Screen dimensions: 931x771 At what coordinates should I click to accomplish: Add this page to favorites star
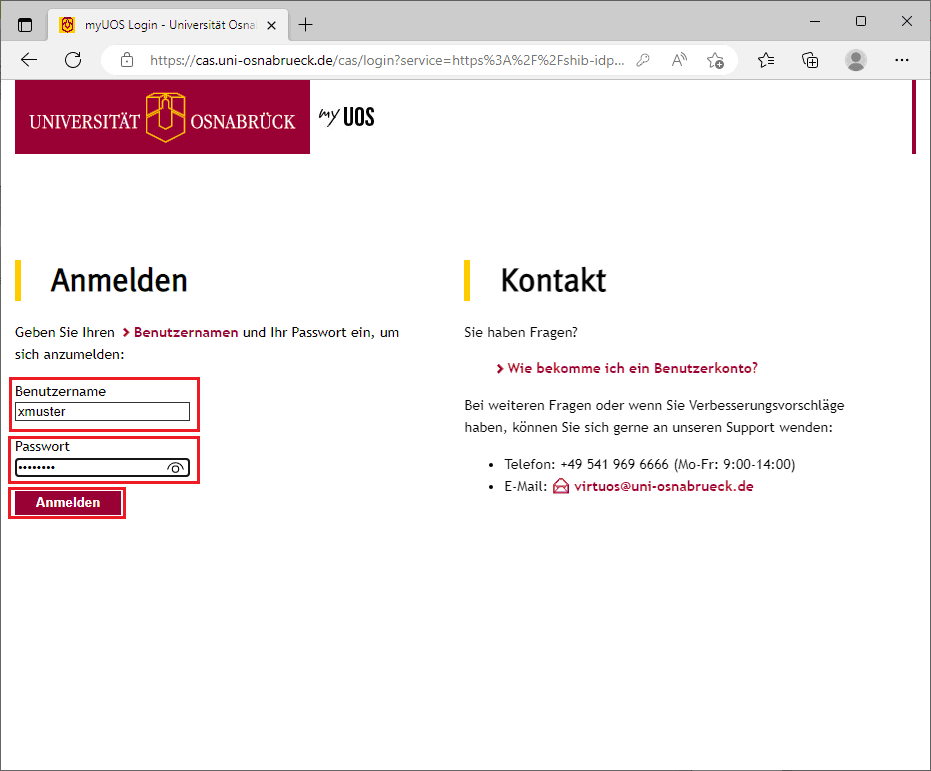pyautogui.click(x=715, y=60)
